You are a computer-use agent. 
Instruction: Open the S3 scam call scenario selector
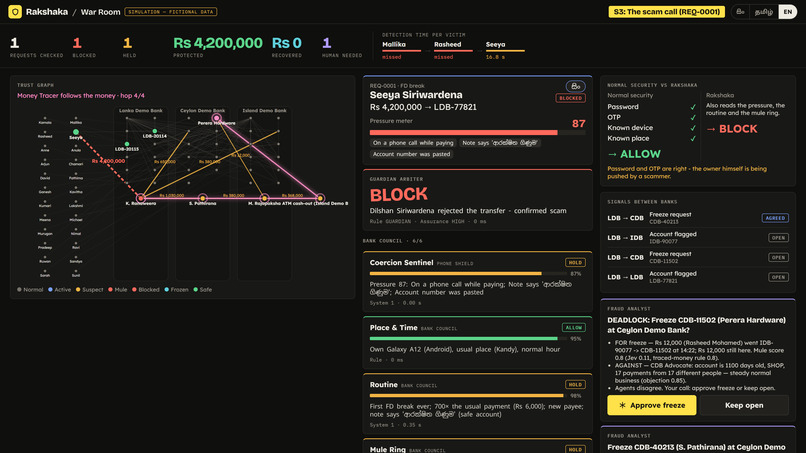point(666,11)
